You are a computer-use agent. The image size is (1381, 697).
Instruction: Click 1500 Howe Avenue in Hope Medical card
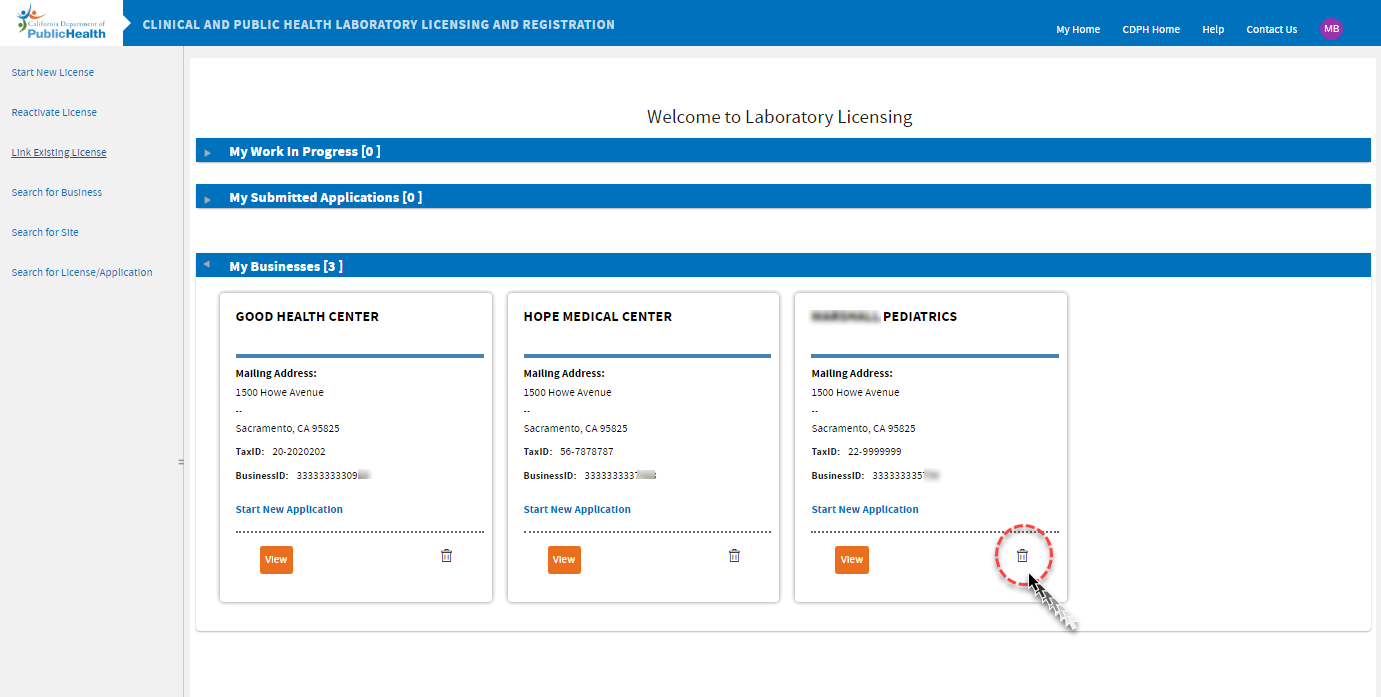(x=568, y=393)
